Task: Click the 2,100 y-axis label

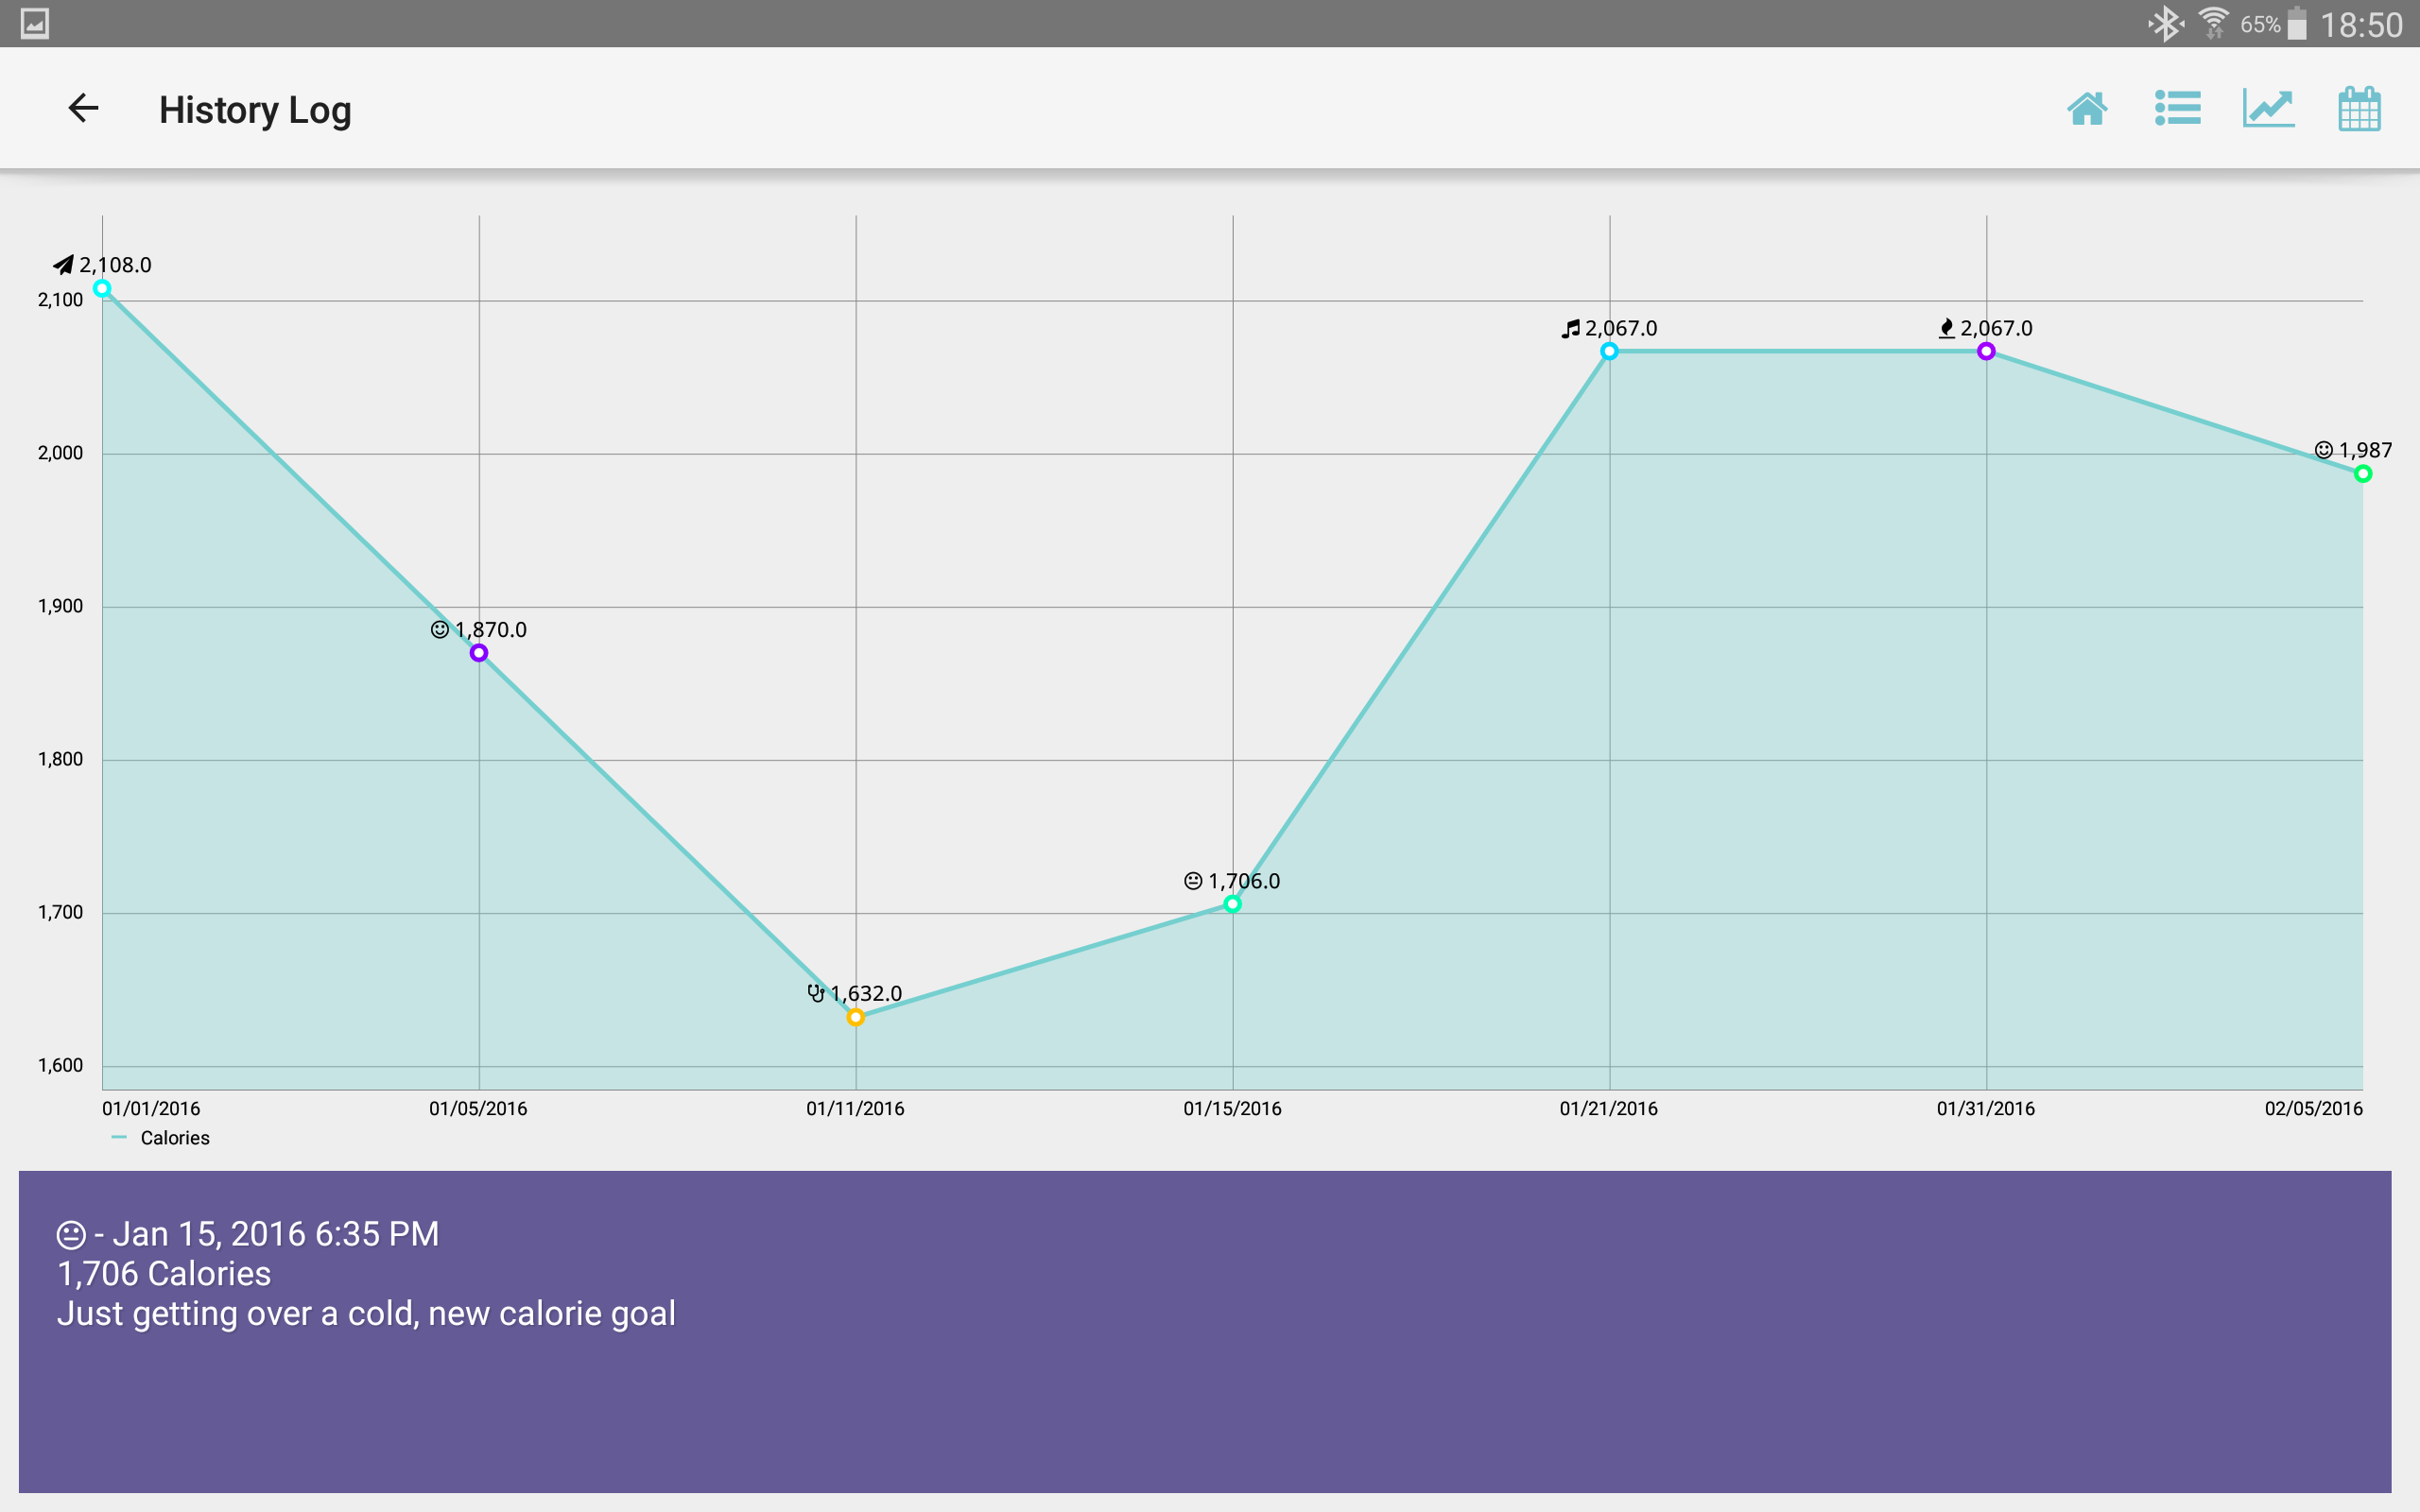Action: click(60, 300)
